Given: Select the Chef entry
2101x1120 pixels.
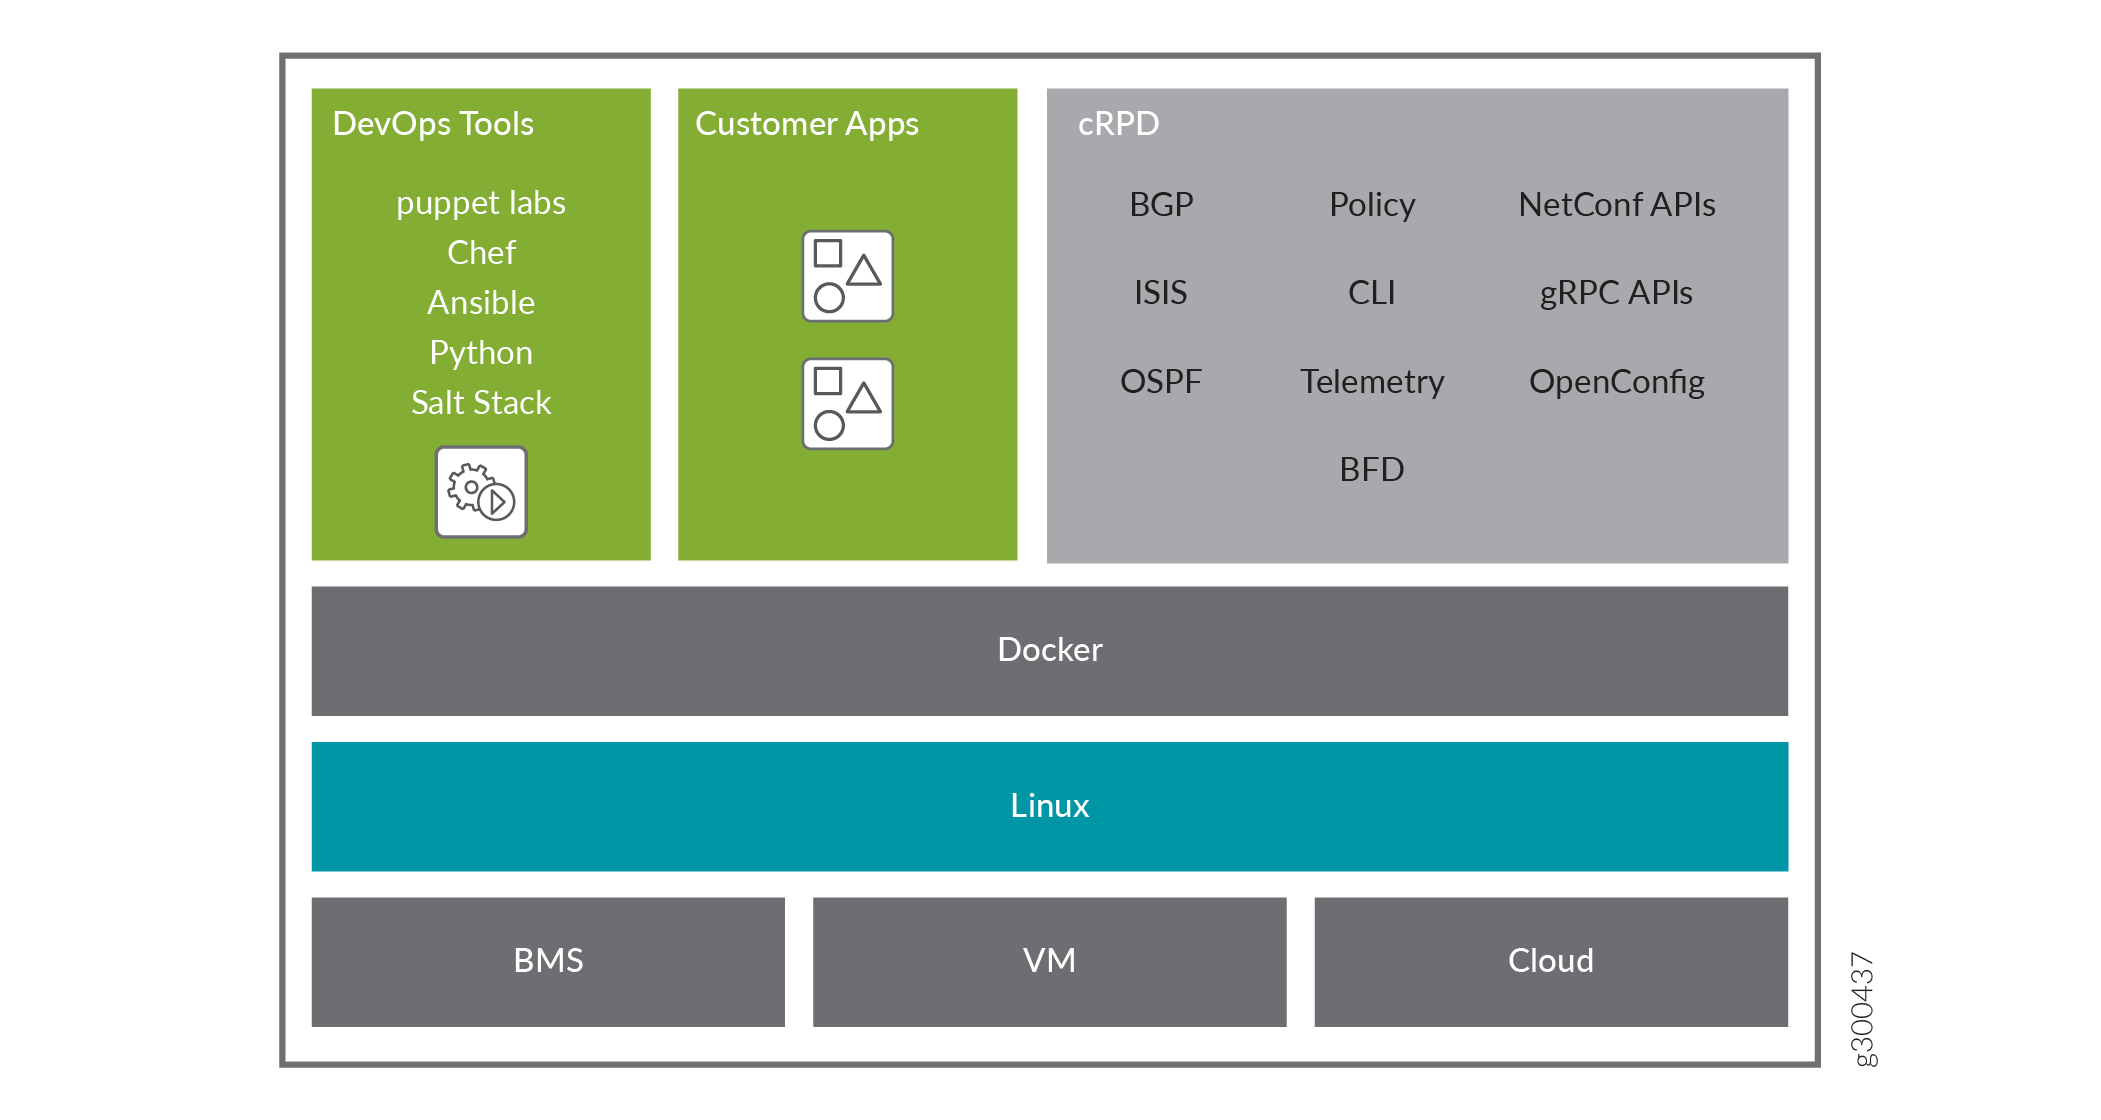Looking at the screenshot, I should tap(481, 252).
